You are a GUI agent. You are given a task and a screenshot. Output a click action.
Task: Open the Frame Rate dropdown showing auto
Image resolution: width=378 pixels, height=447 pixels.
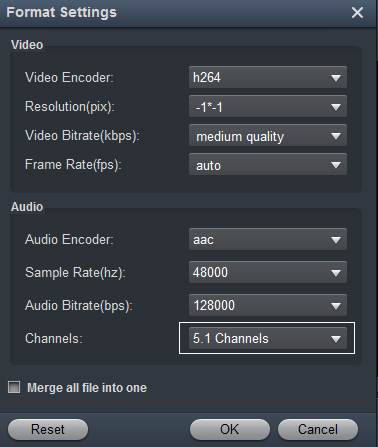pyautogui.click(x=268, y=164)
